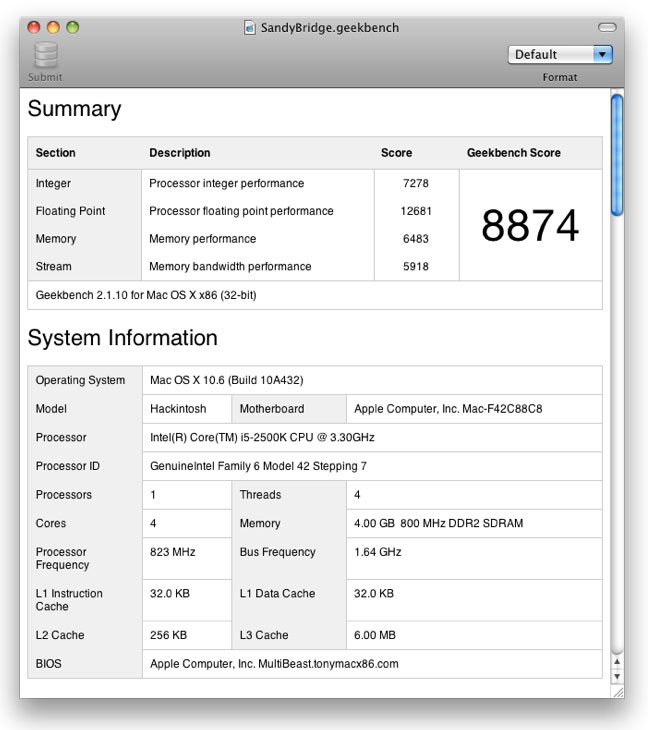The image size is (648, 730).
Task: Select the Intel Core i5-2500K processor text
Action: (262, 437)
